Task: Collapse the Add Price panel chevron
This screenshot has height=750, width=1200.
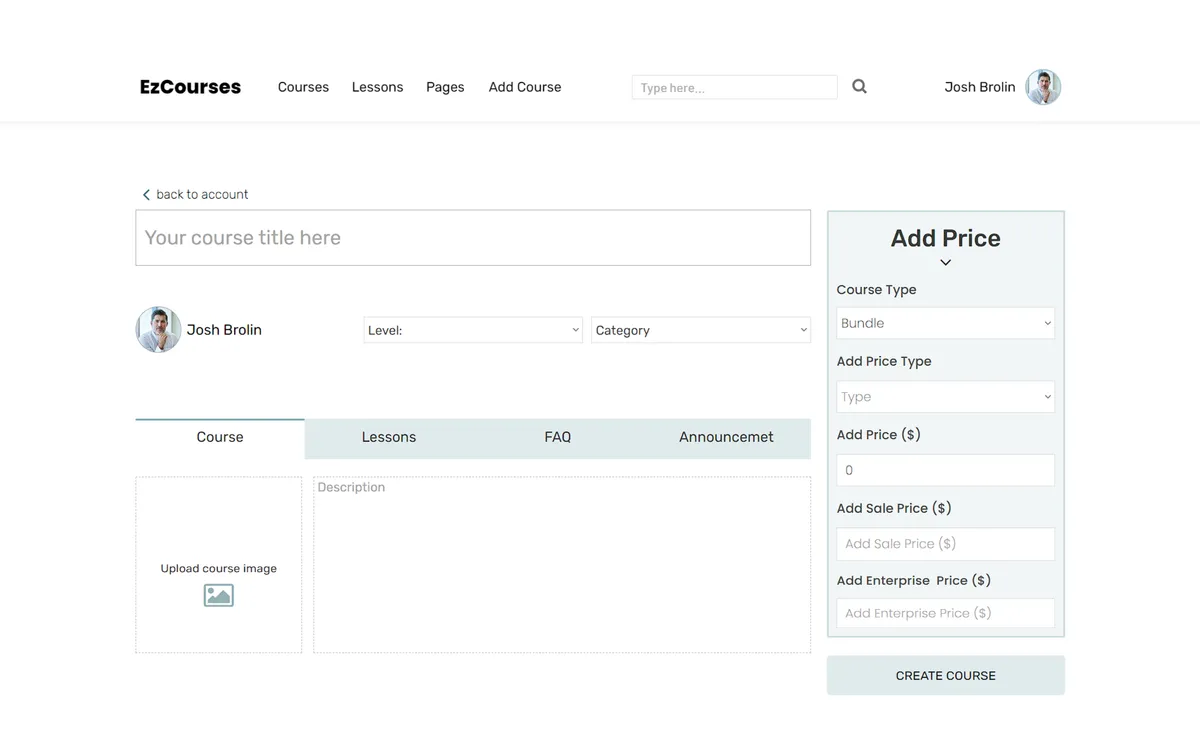Action: click(x=945, y=263)
